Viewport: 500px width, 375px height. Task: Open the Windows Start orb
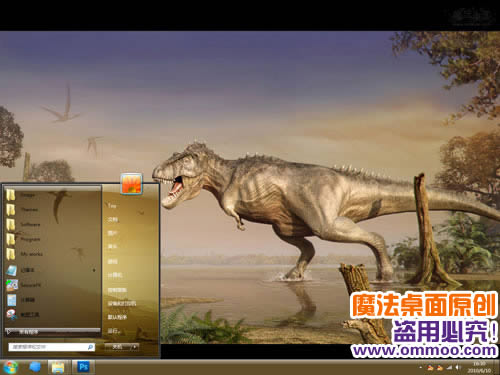click(x=10, y=367)
